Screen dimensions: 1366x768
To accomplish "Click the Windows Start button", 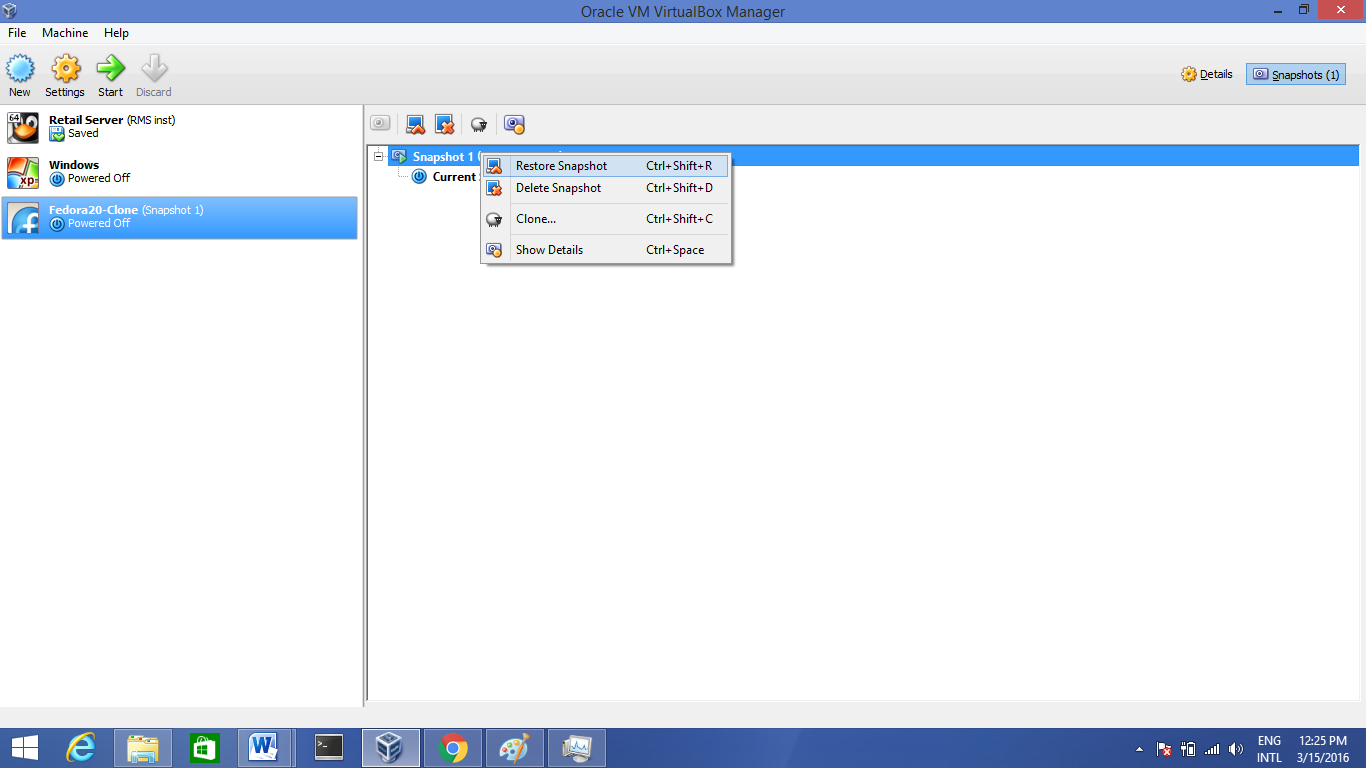I will [x=25, y=748].
